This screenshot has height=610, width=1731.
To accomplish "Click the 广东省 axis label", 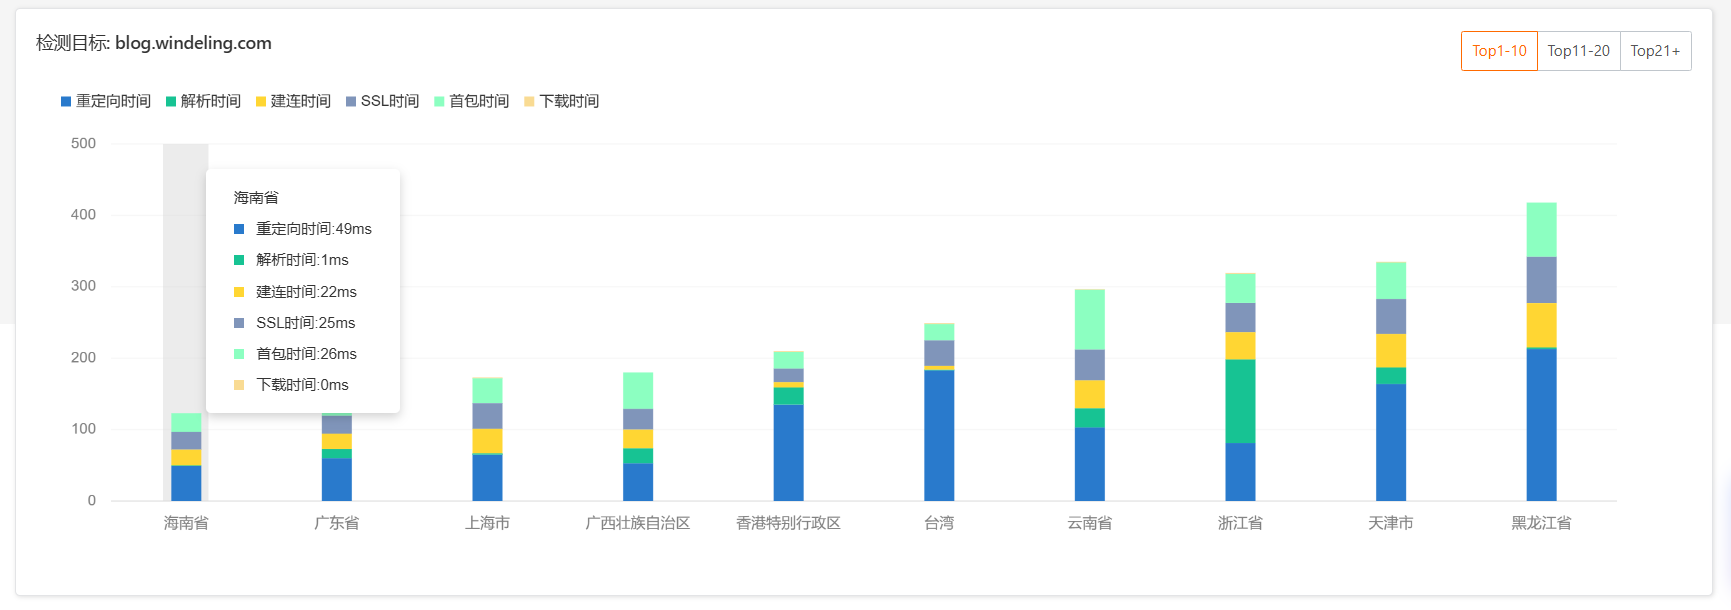I will [337, 523].
